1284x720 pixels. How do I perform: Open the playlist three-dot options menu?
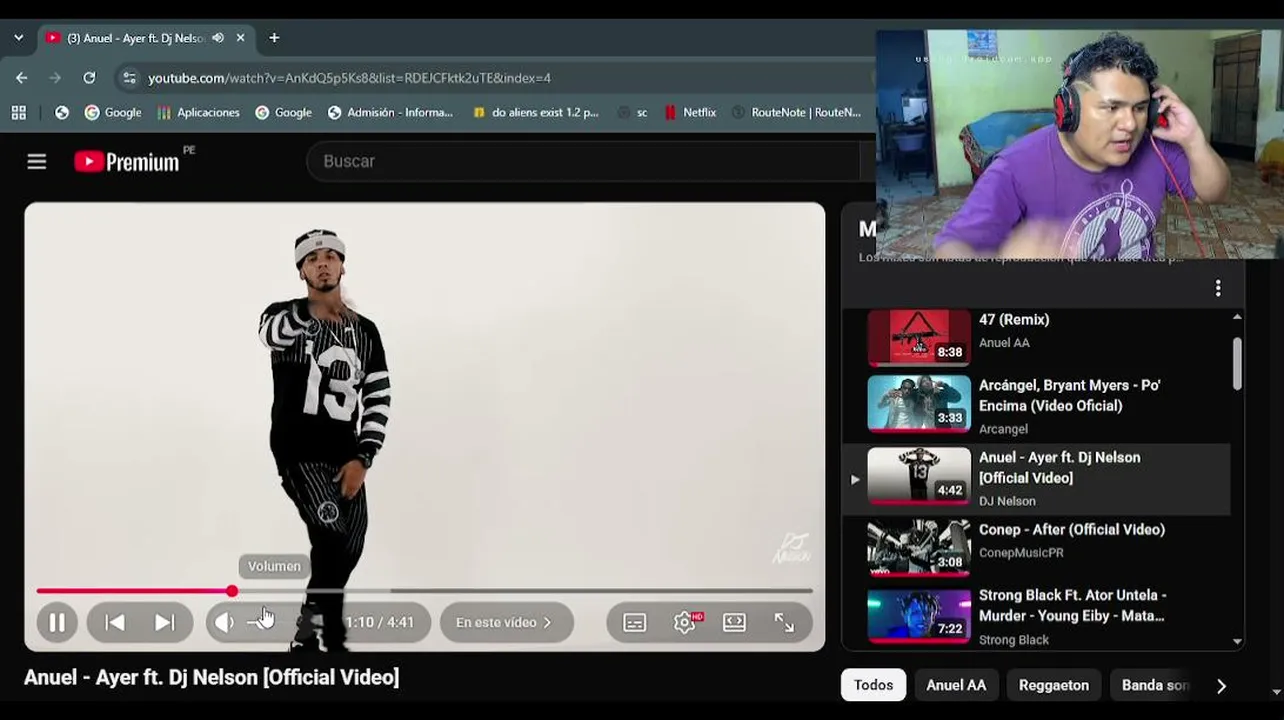(x=1218, y=288)
